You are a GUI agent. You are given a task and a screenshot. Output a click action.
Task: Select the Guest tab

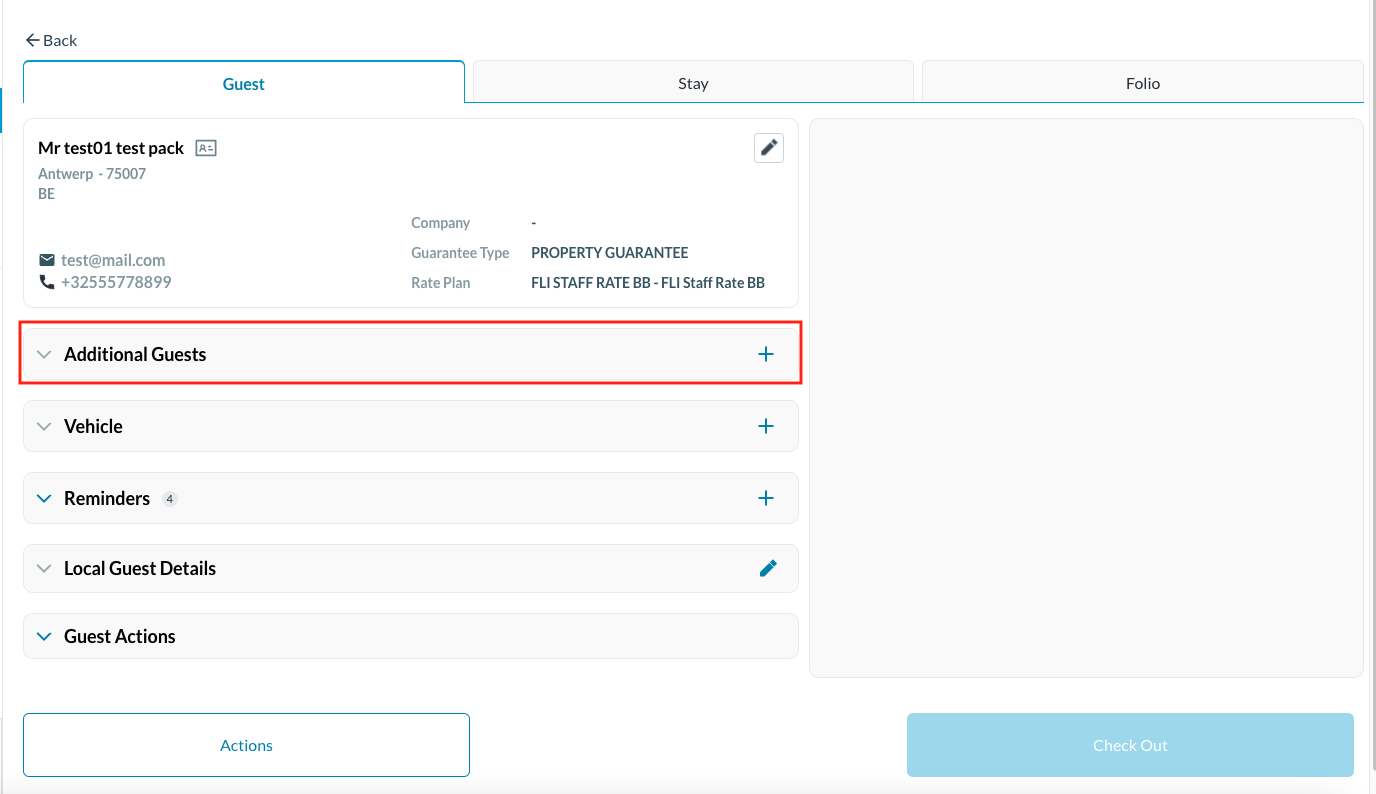point(244,84)
